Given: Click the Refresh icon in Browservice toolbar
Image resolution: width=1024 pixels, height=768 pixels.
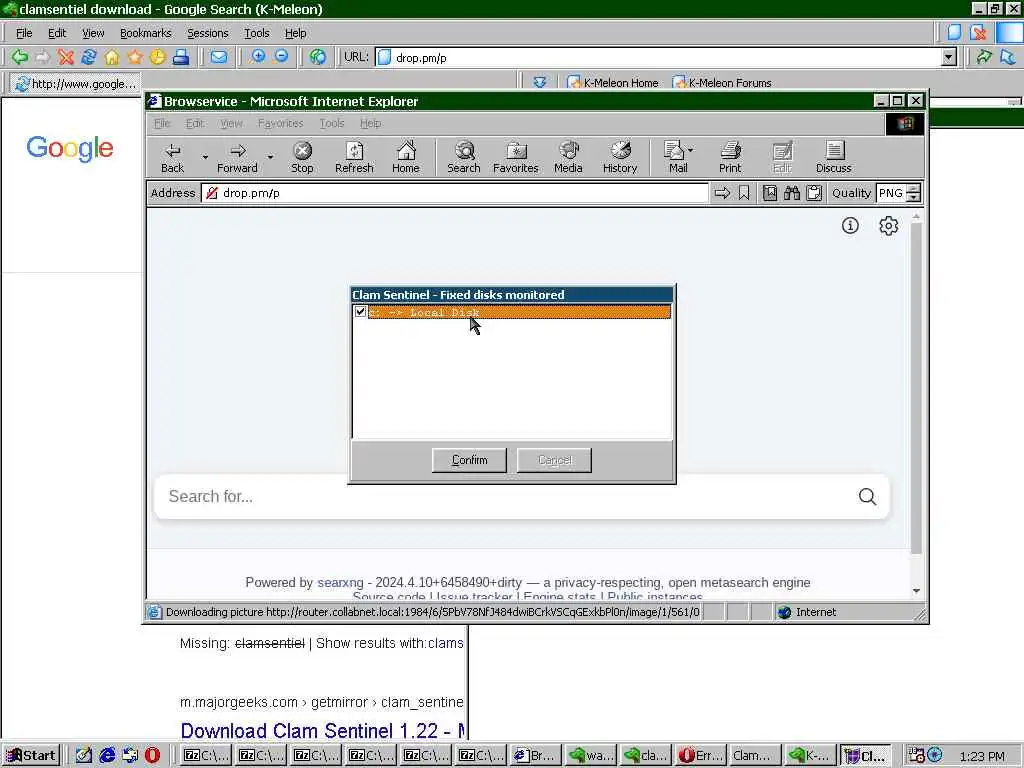Looking at the screenshot, I should coord(354,157).
